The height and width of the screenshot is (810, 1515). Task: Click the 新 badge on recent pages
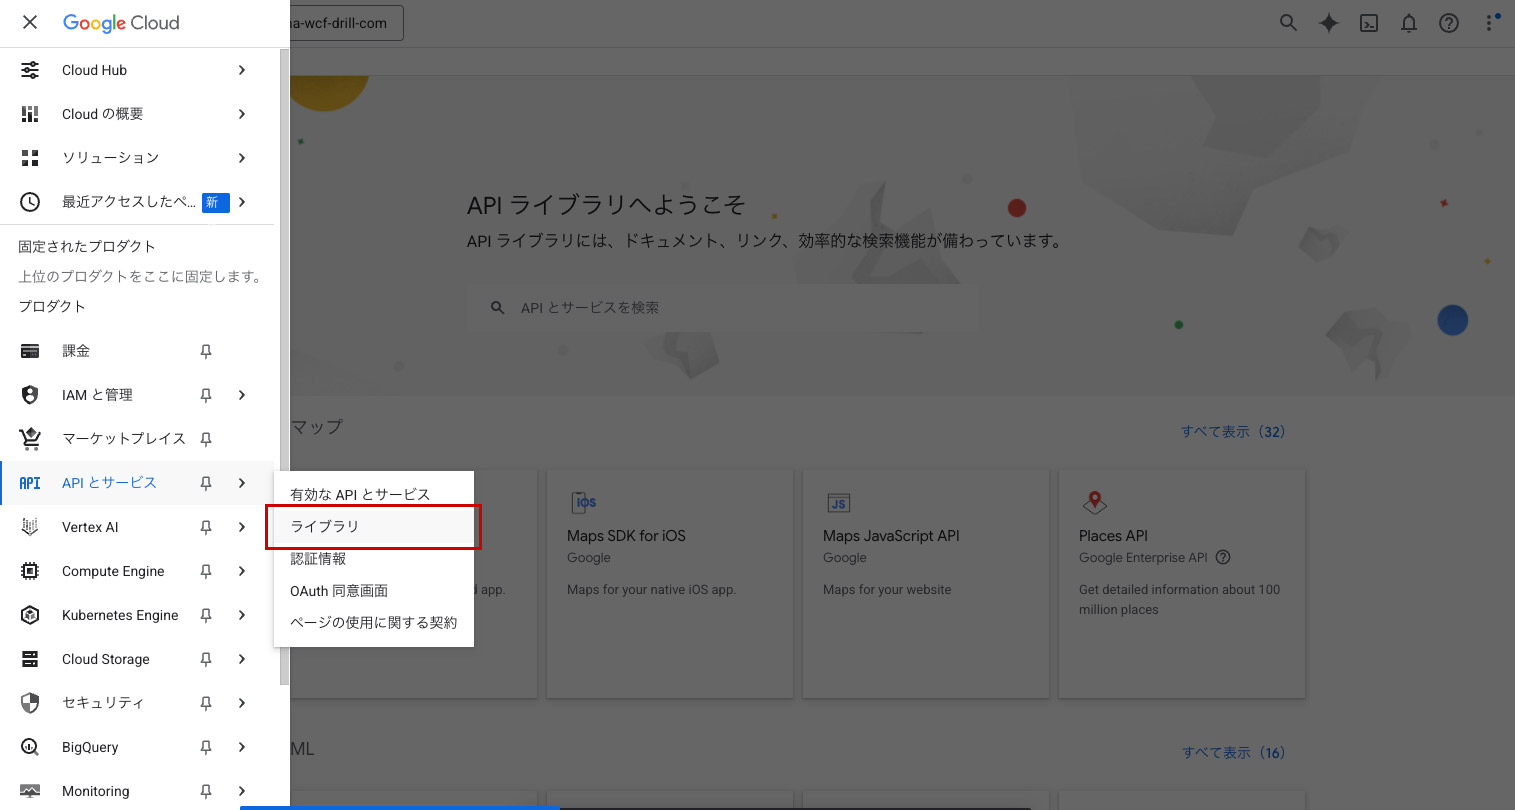(x=215, y=202)
